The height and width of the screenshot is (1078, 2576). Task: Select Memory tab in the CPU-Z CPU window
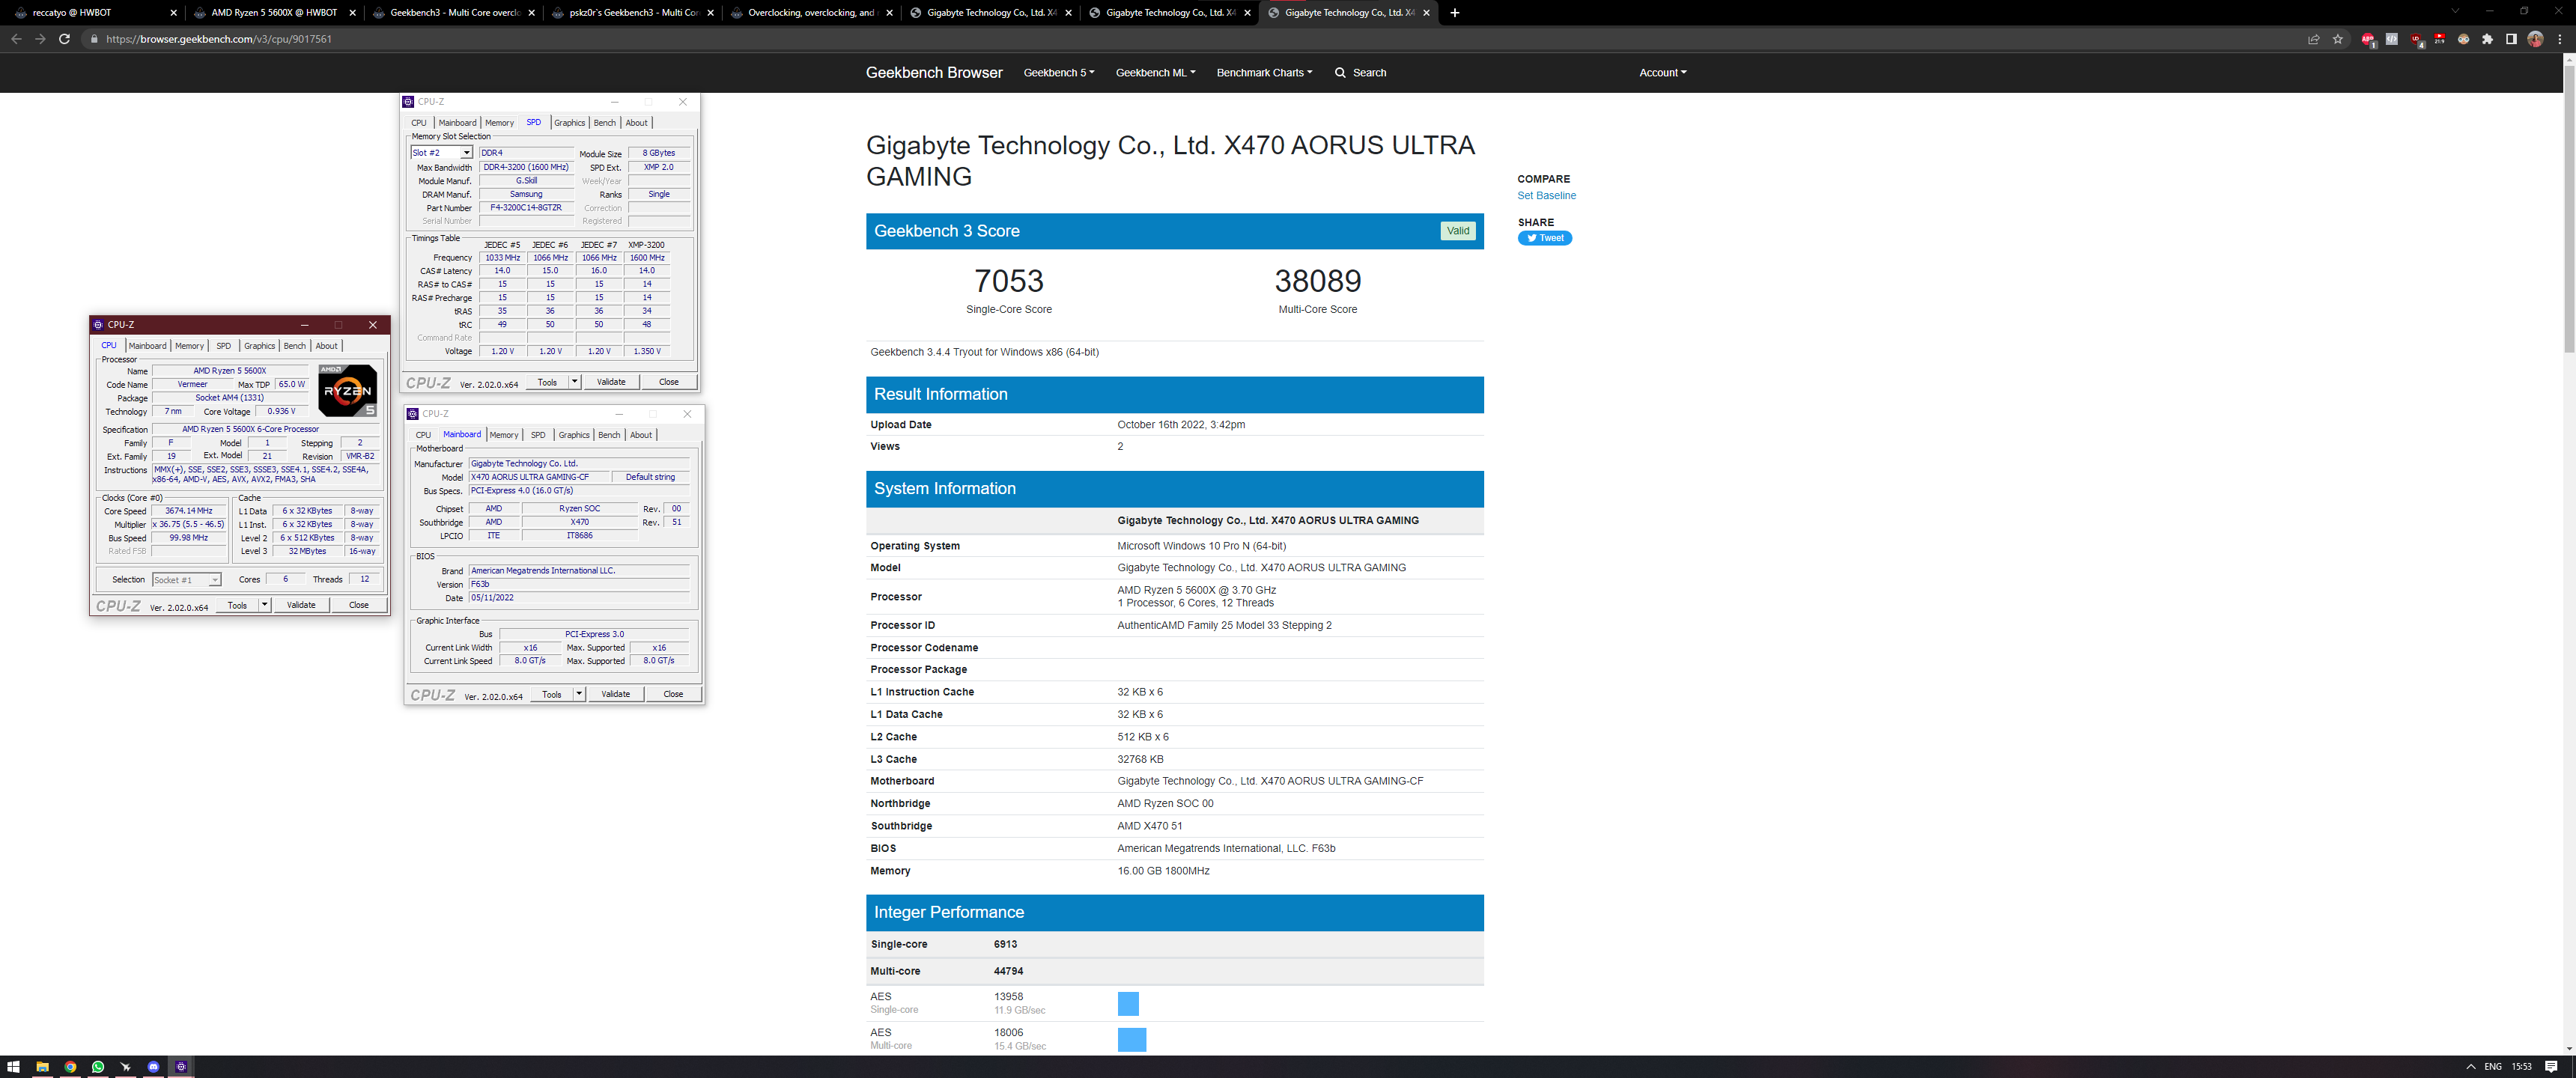(189, 346)
